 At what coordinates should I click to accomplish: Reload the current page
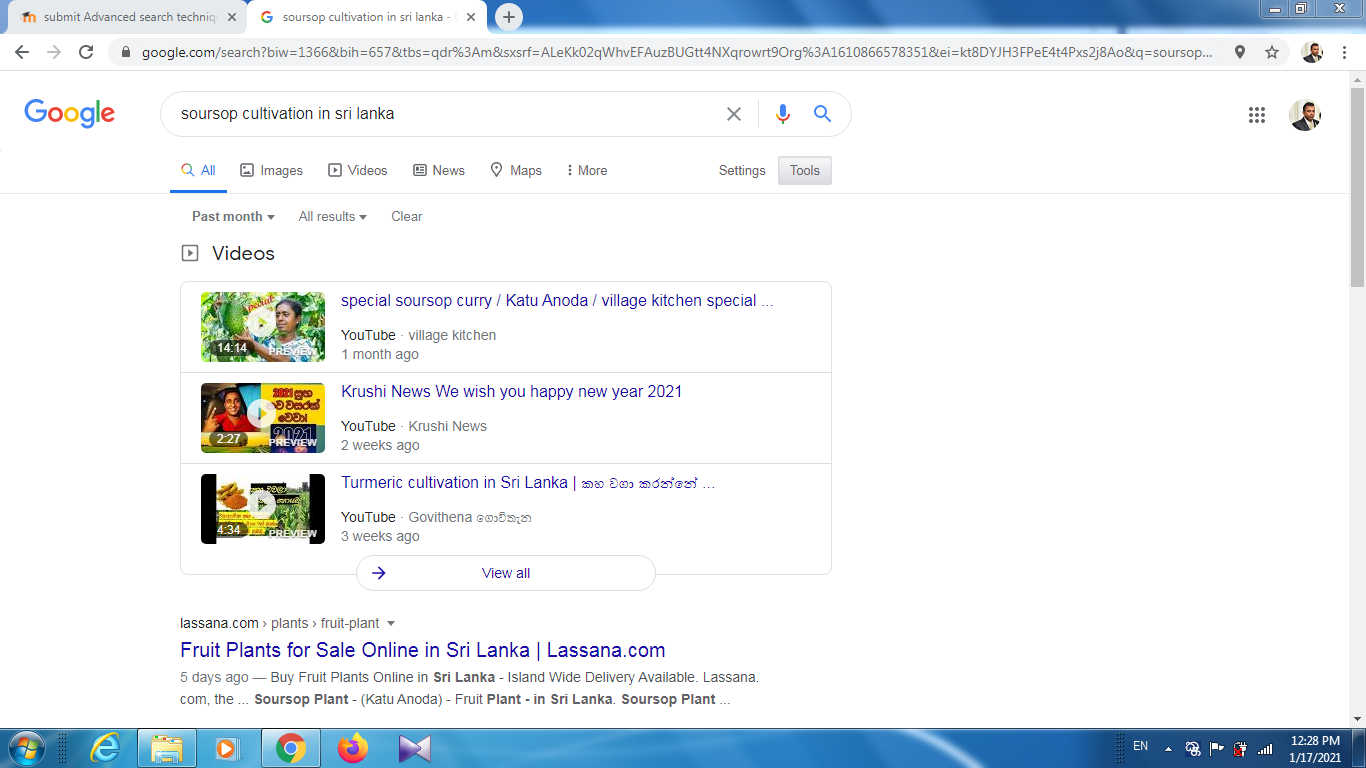86,52
